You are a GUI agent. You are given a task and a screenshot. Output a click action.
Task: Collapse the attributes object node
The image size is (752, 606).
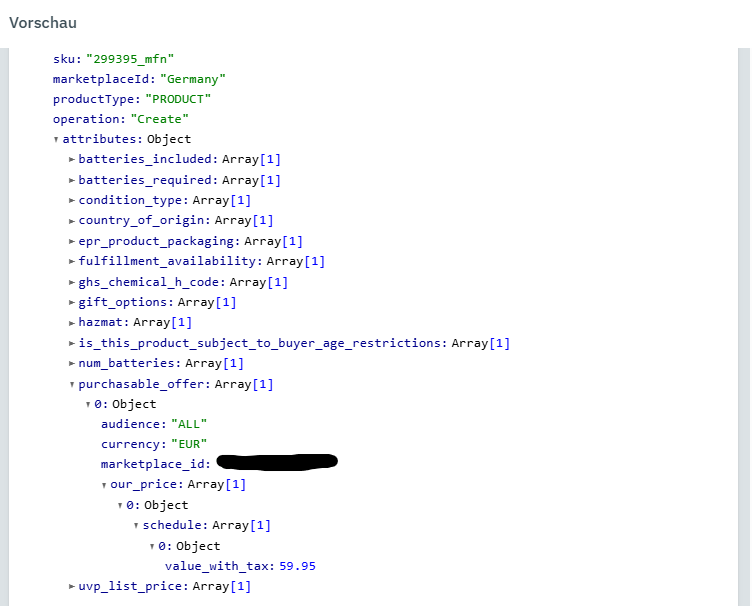click(x=56, y=140)
